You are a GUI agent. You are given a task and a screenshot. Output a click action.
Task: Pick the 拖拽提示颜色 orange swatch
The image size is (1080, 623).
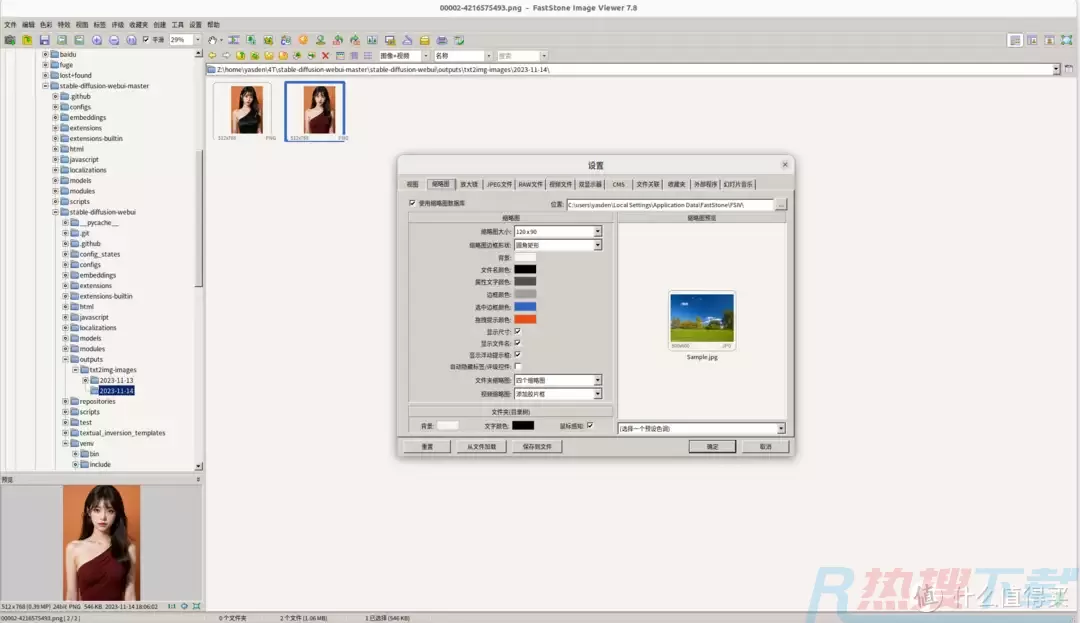(525, 319)
